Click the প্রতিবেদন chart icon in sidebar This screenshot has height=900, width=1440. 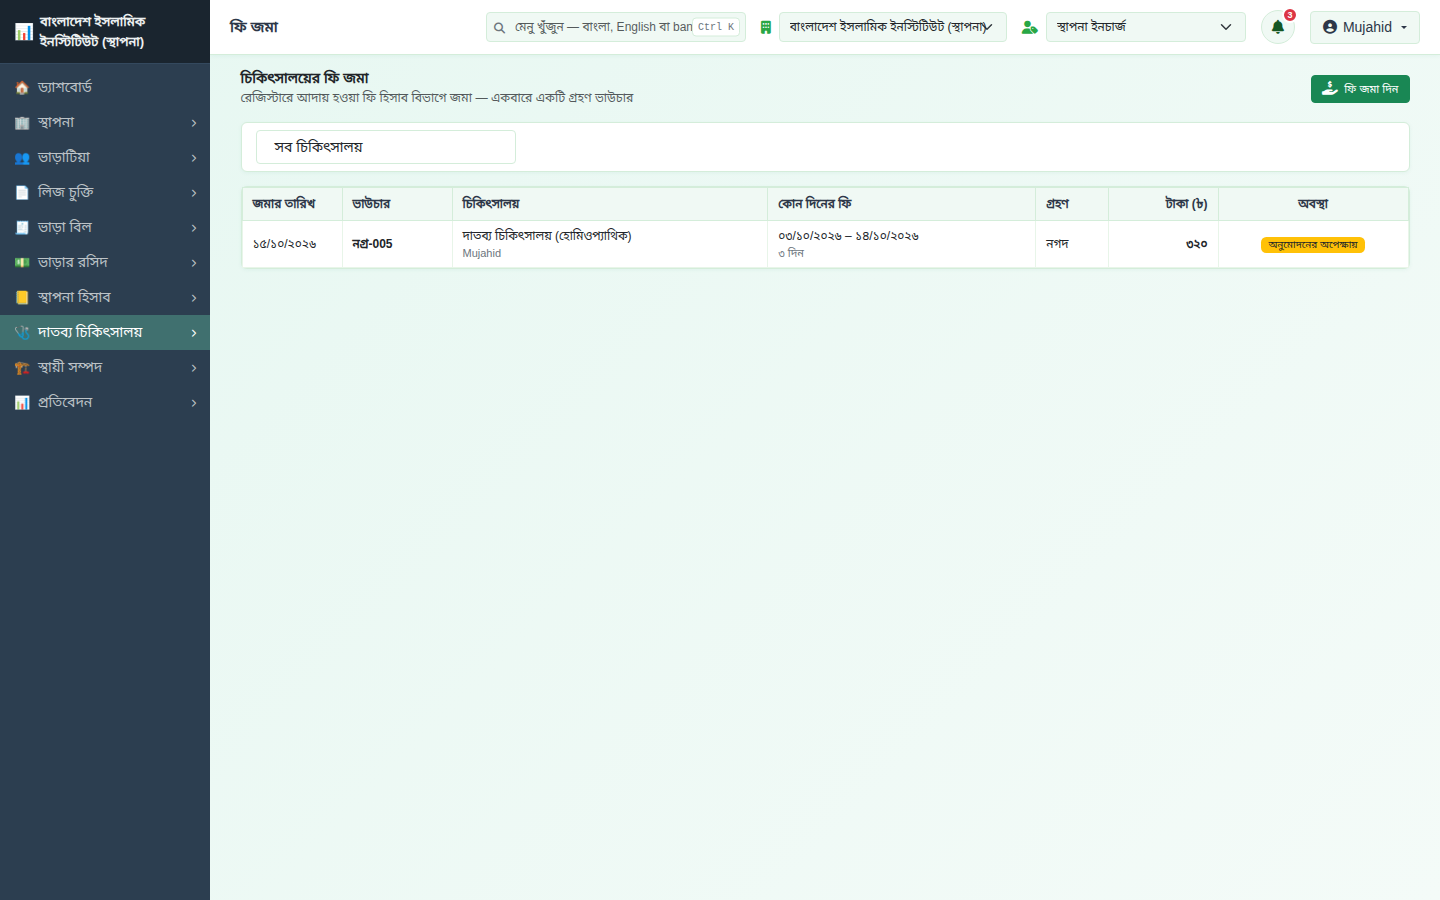[x=22, y=403]
